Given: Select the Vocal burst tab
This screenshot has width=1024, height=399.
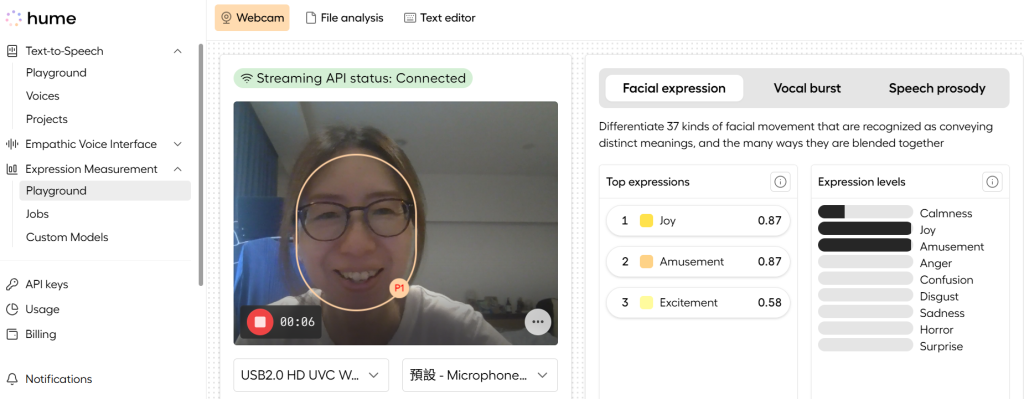Looking at the screenshot, I should coord(807,88).
